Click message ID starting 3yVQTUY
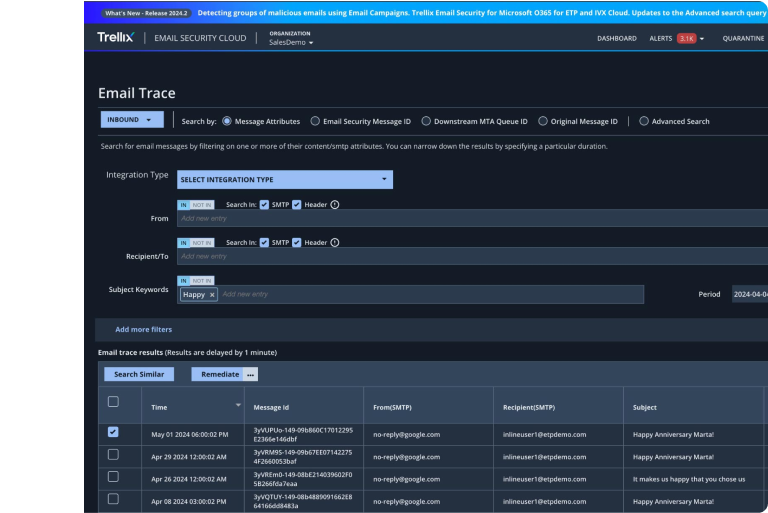Viewport: 768px width, 513px height. tap(303, 501)
